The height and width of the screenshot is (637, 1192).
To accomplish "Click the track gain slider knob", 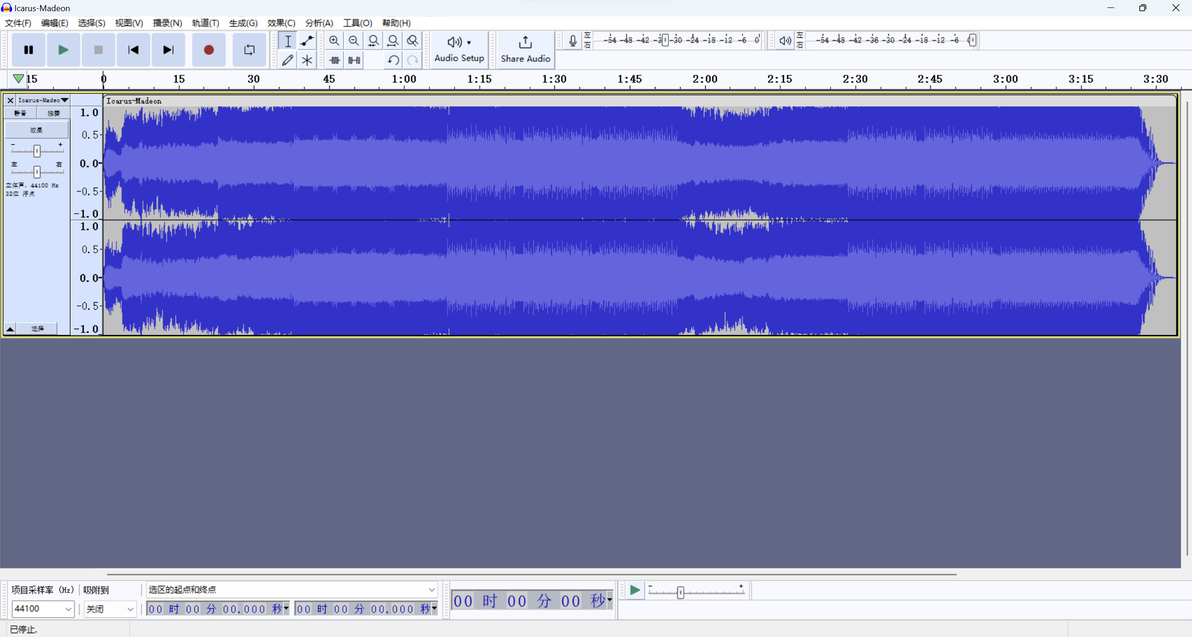I will coord(36,151).
